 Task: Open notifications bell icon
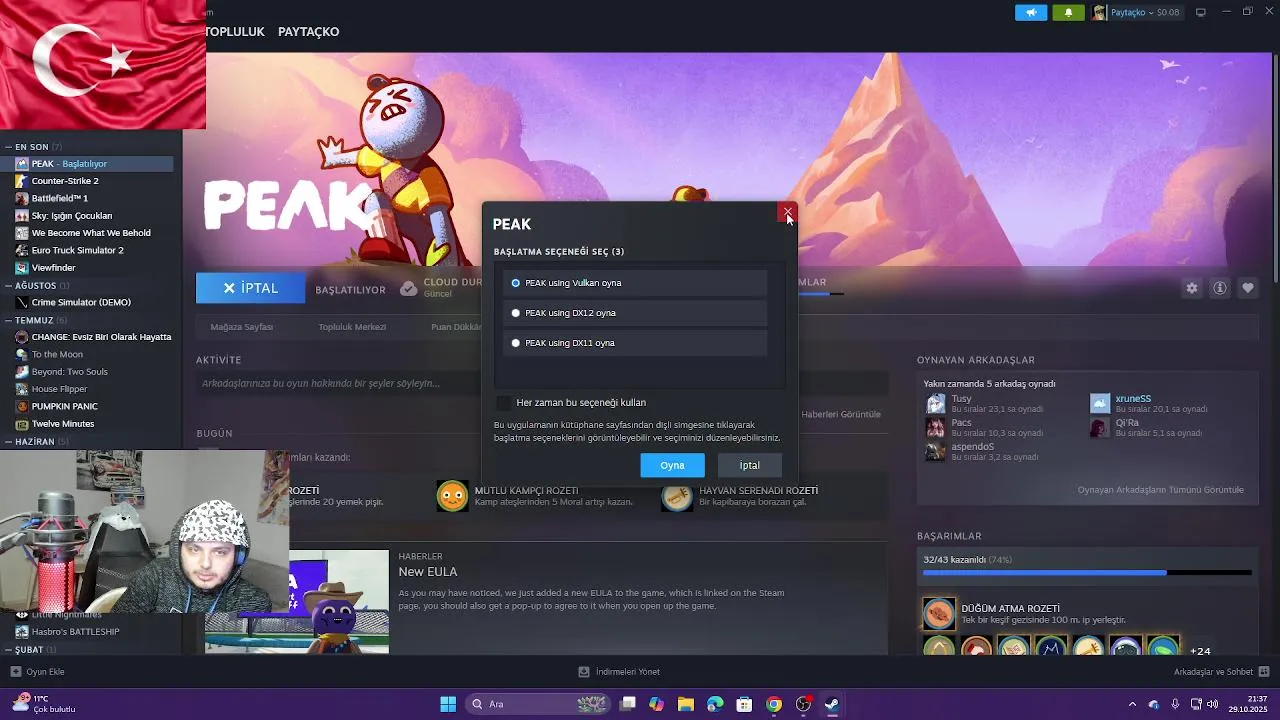pos(1068,12)
